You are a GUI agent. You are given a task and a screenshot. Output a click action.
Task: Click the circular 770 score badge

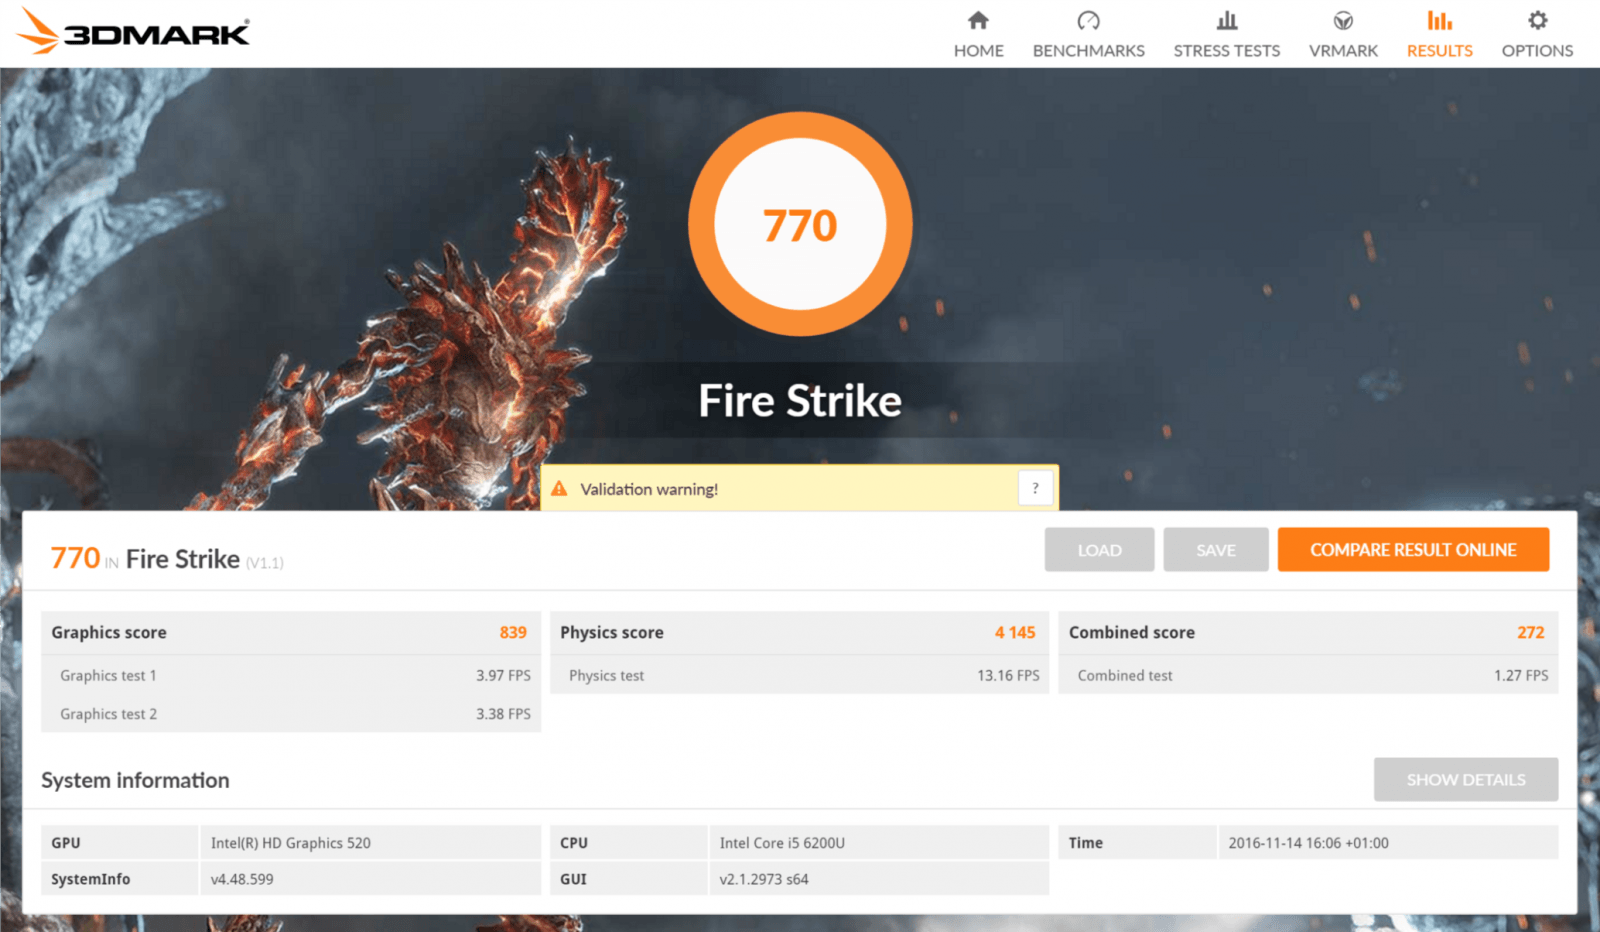coord(800,225)
